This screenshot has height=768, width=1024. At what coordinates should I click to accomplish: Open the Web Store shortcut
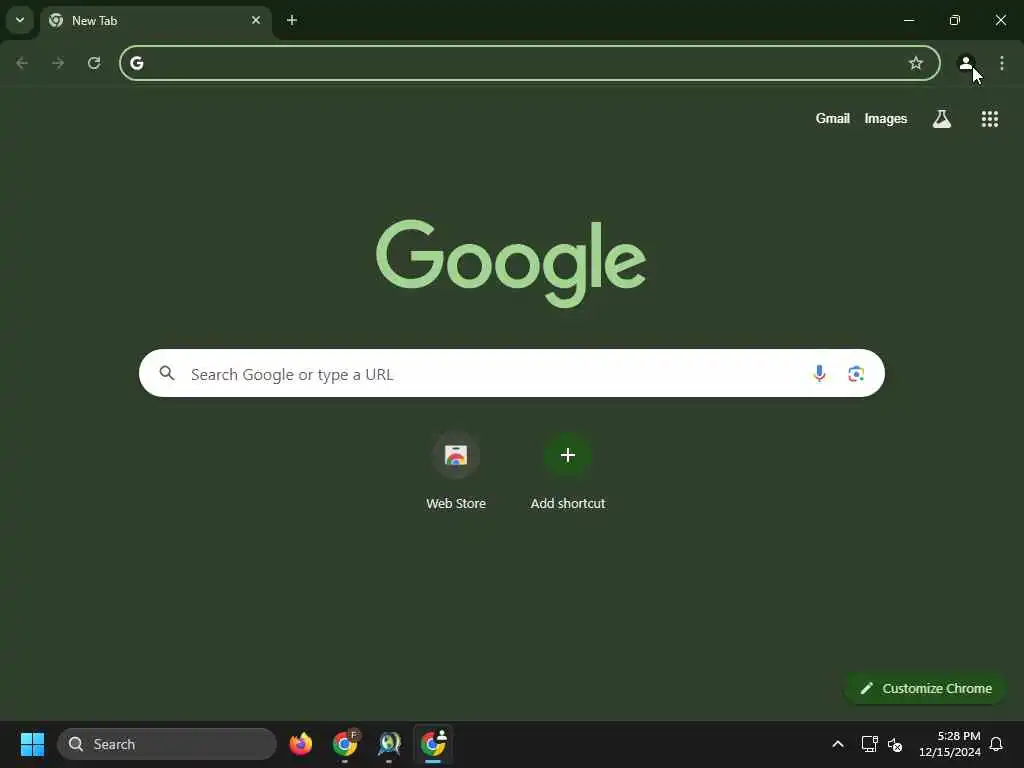coord(456,472)
